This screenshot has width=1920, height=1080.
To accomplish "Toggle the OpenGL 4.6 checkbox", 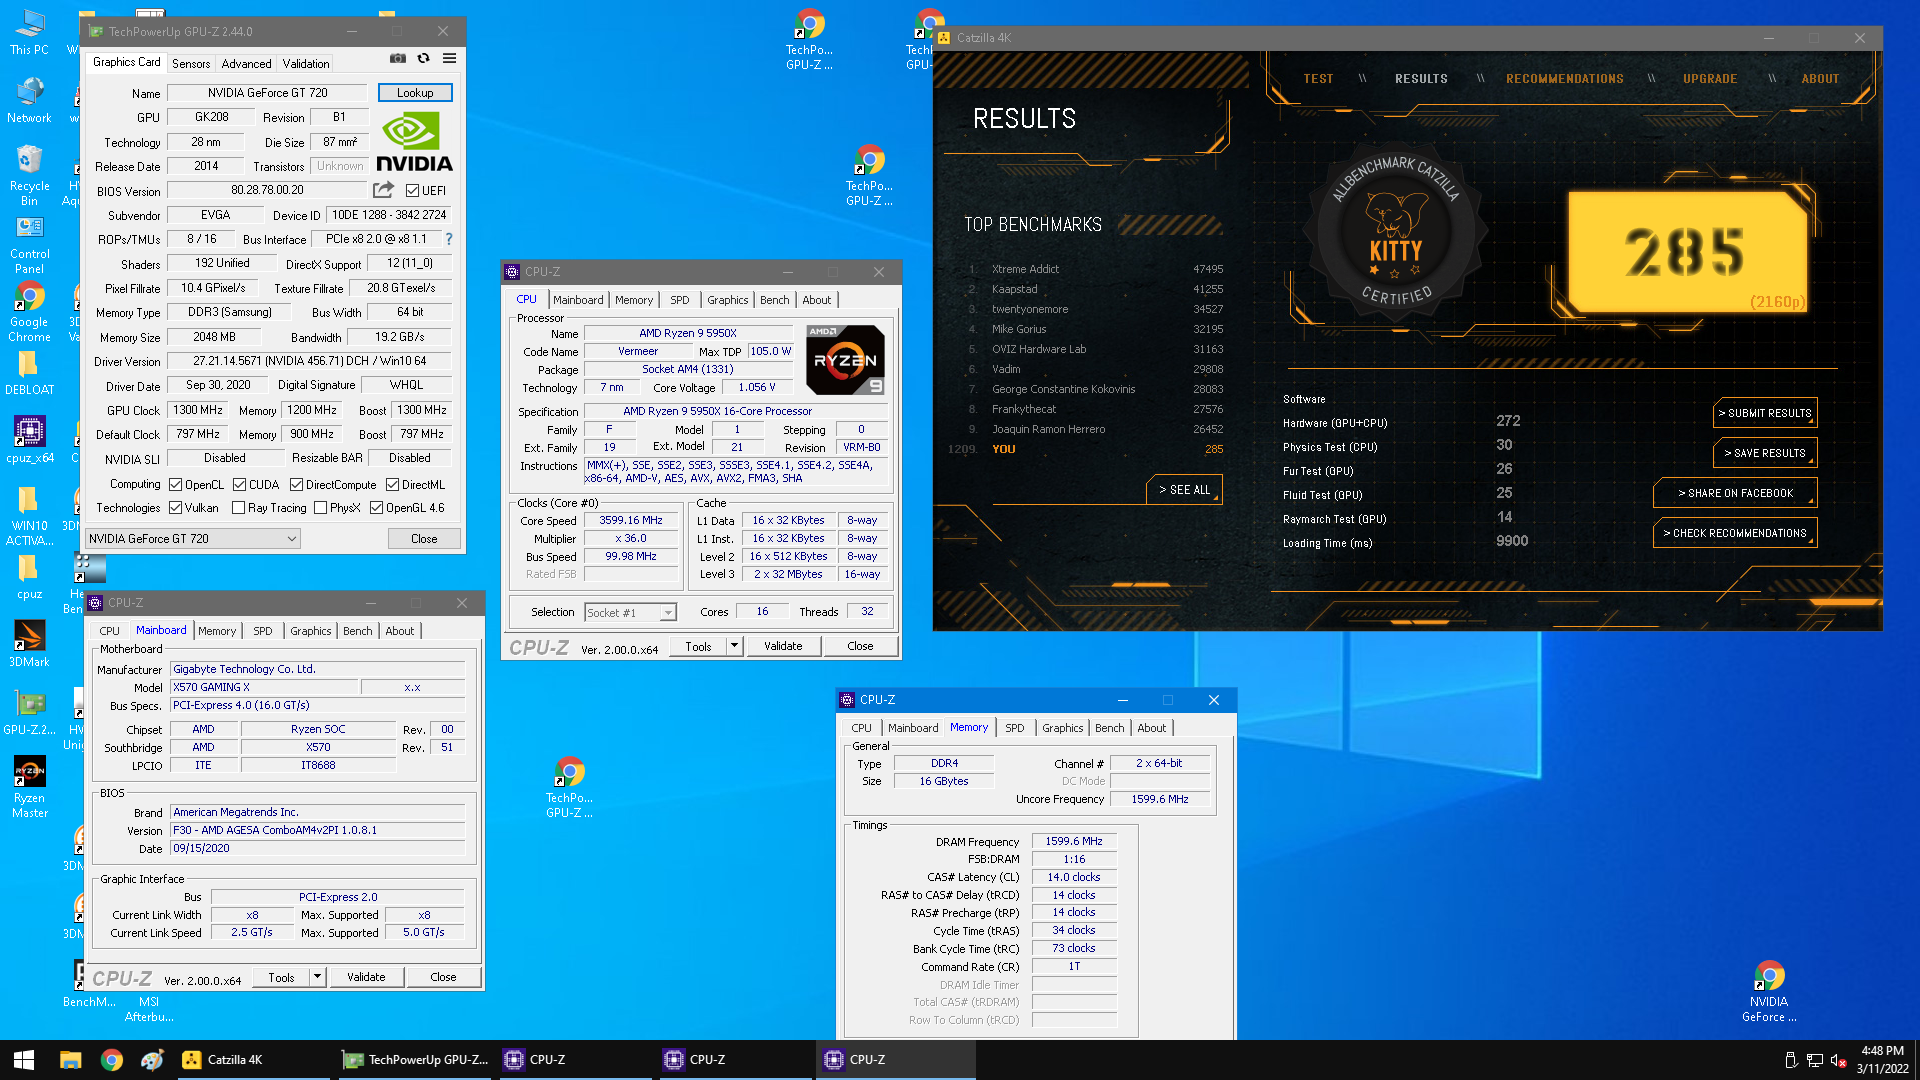I will [376, 508].
